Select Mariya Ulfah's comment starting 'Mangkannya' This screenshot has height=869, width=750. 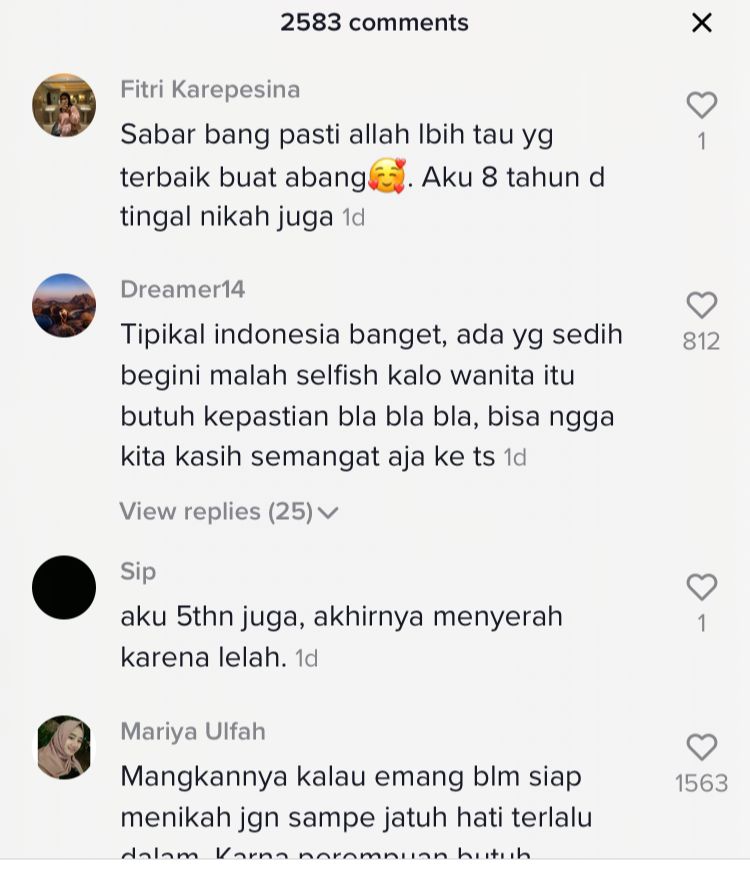pos(356,810)
